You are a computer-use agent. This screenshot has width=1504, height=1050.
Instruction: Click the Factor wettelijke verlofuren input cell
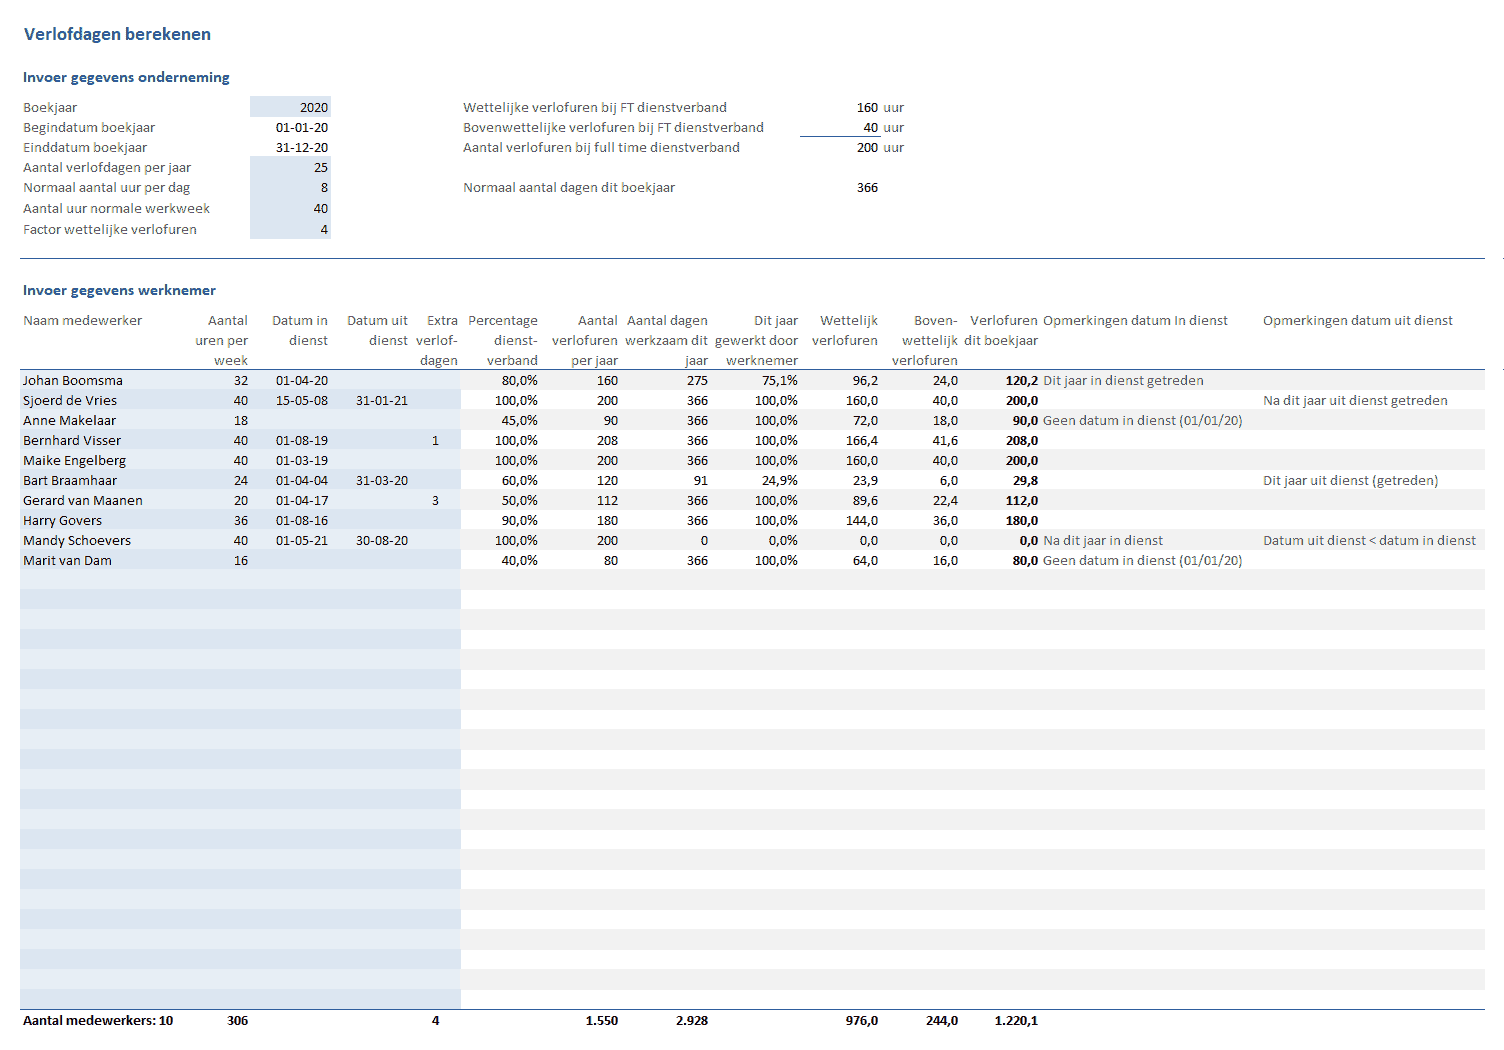[x=290, y=229]
